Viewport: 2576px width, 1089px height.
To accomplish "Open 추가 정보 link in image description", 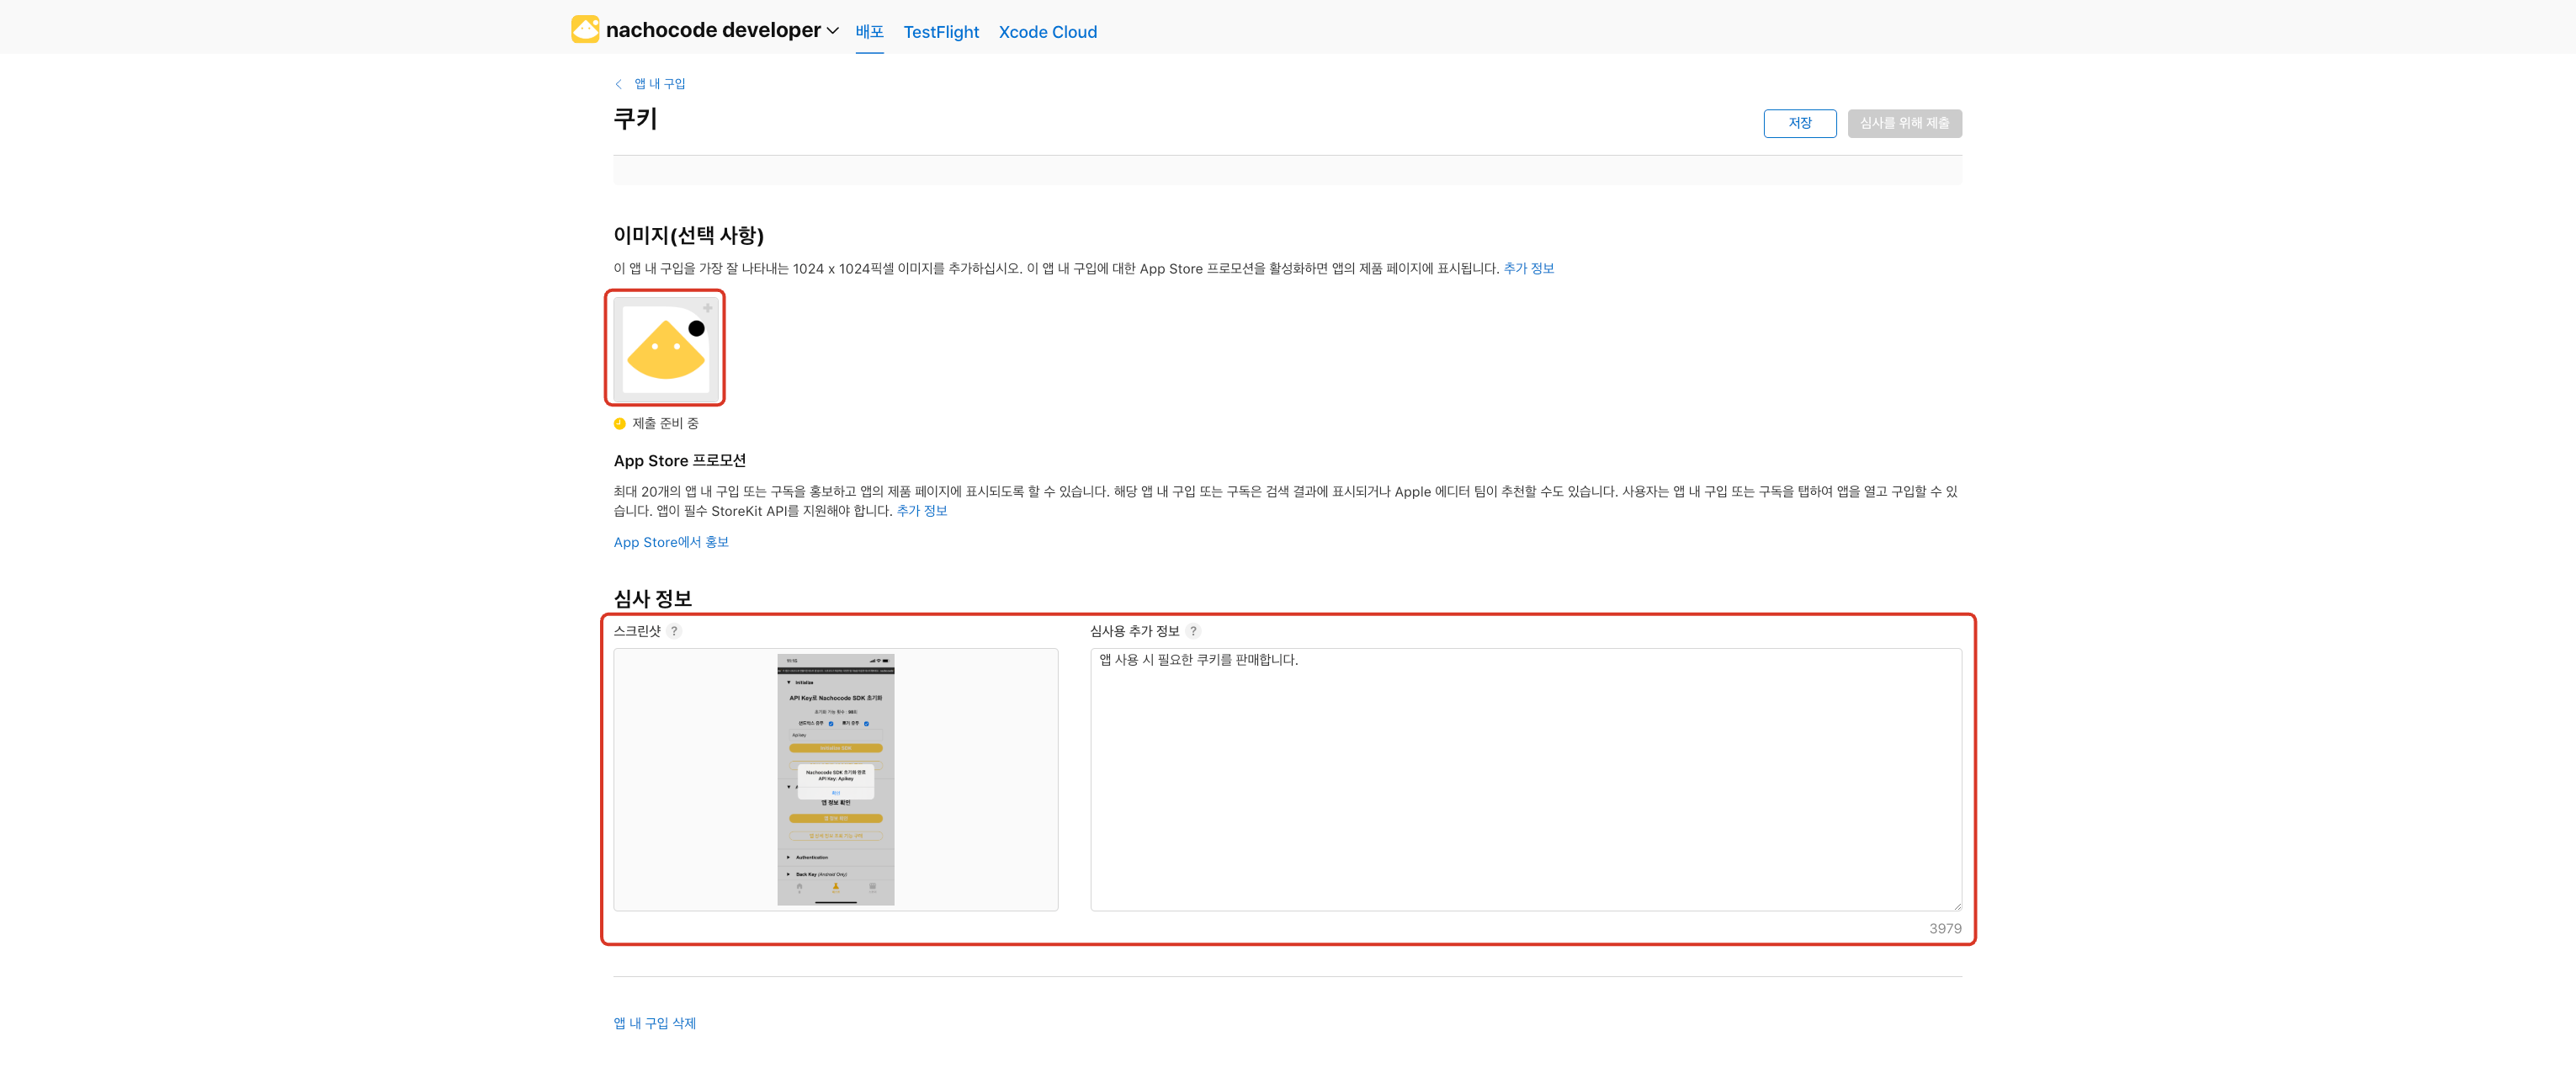I will coord(1528,268).
